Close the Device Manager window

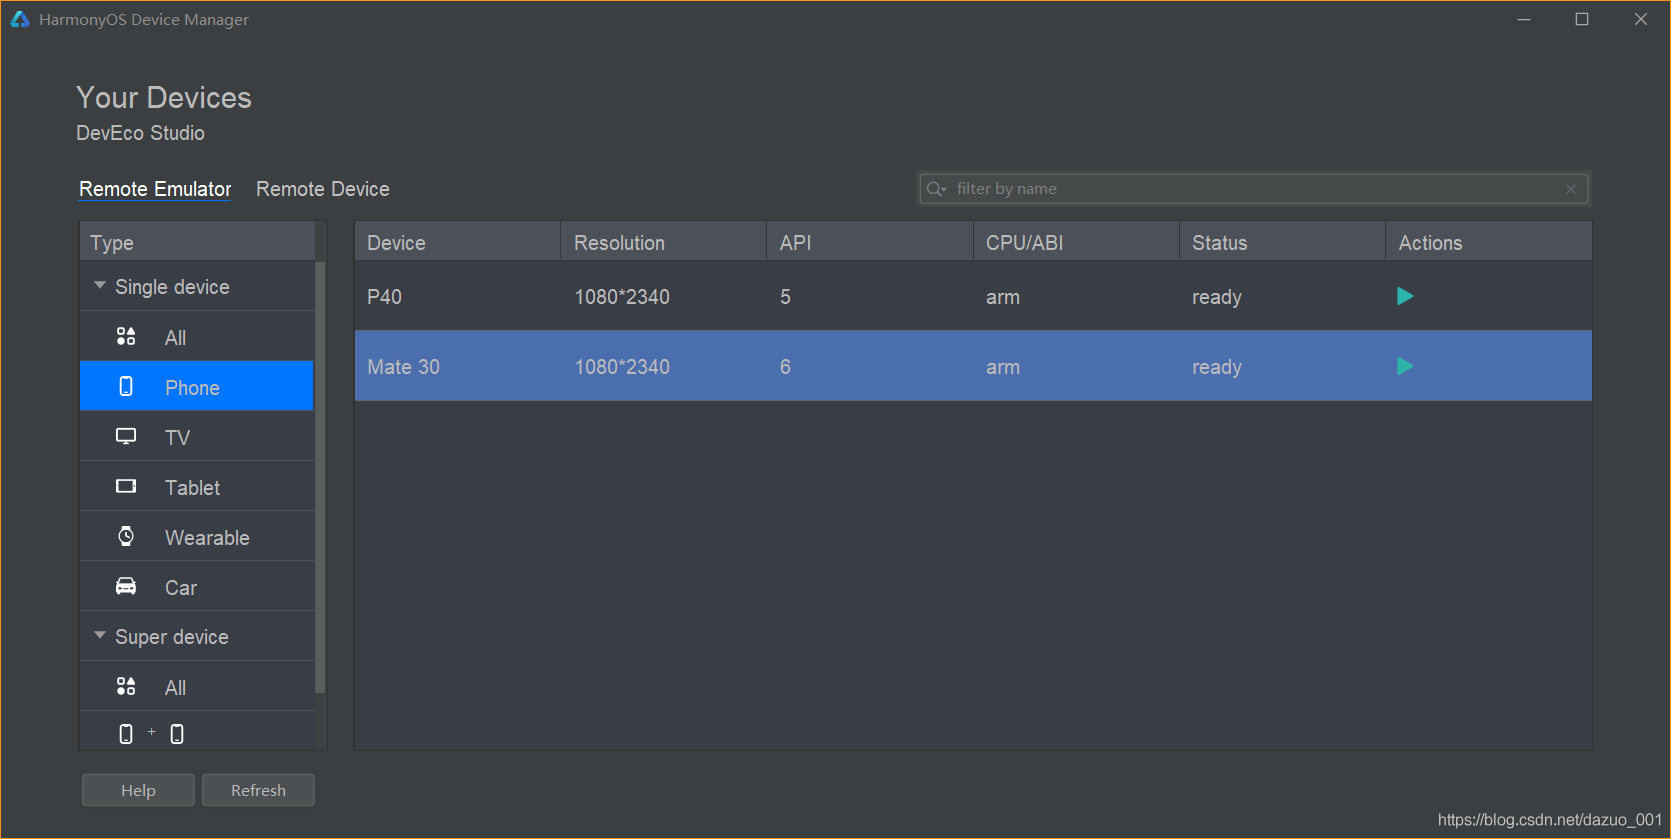click(x=1641, y=19)
